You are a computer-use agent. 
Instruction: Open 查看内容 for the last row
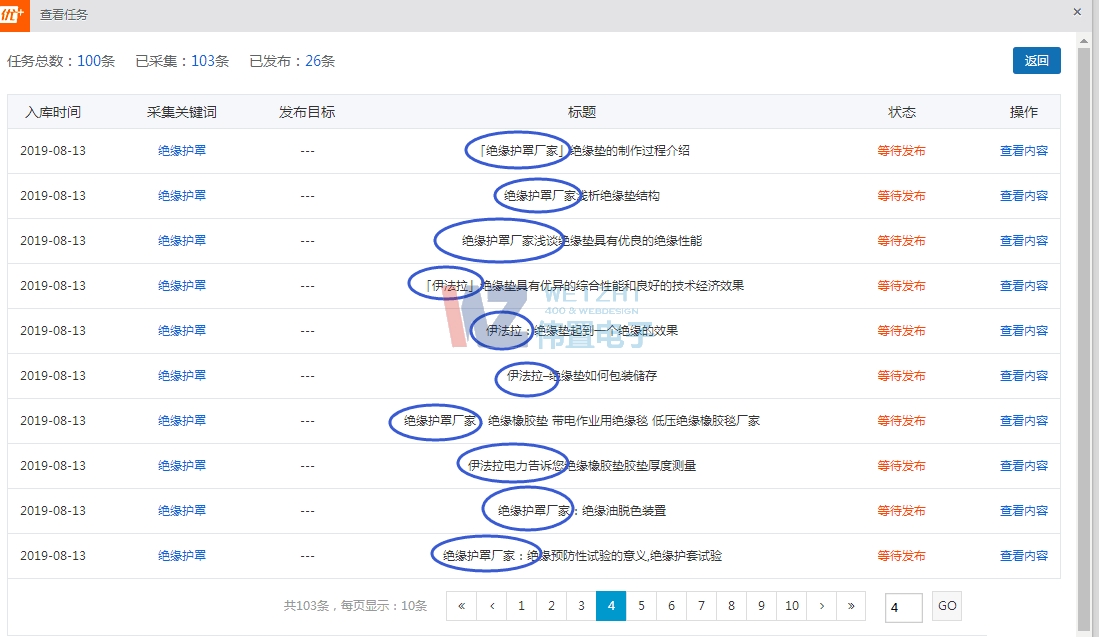tap(1023, 556)
